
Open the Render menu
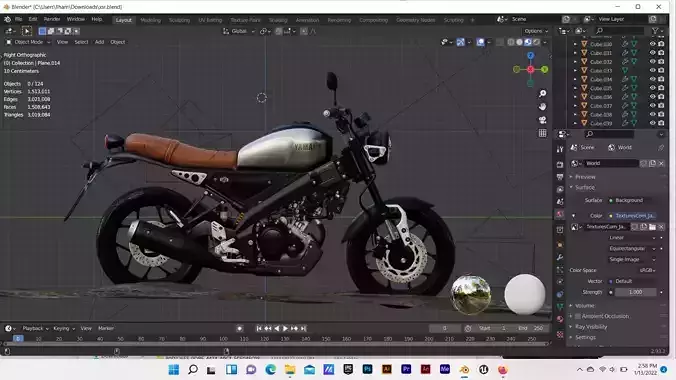click(52, 19)
